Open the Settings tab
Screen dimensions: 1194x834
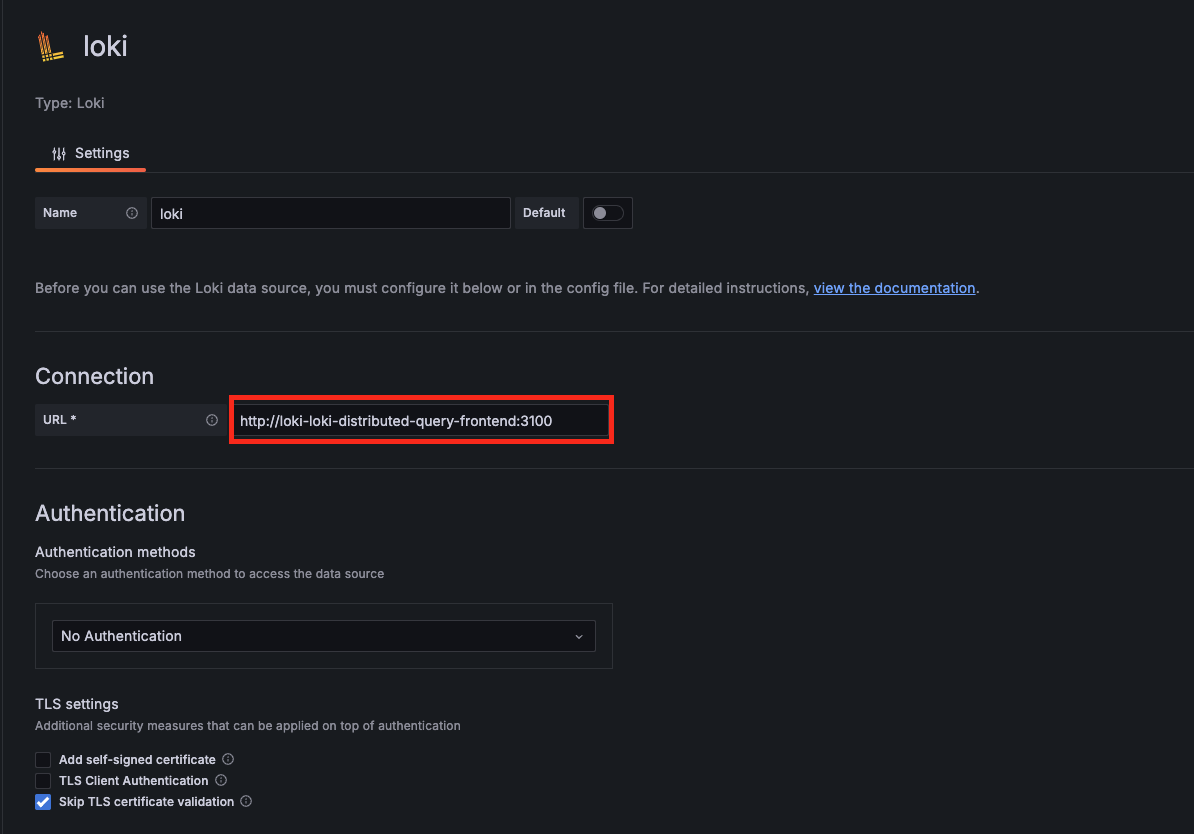(90, 153)
